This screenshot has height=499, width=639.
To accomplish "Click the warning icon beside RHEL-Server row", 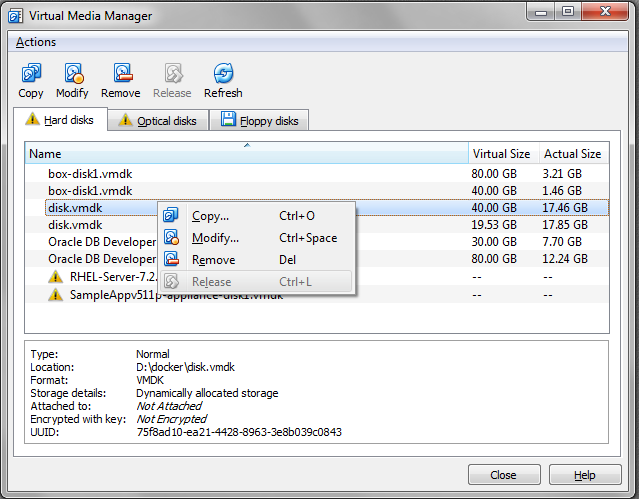I will pos(56,276).
